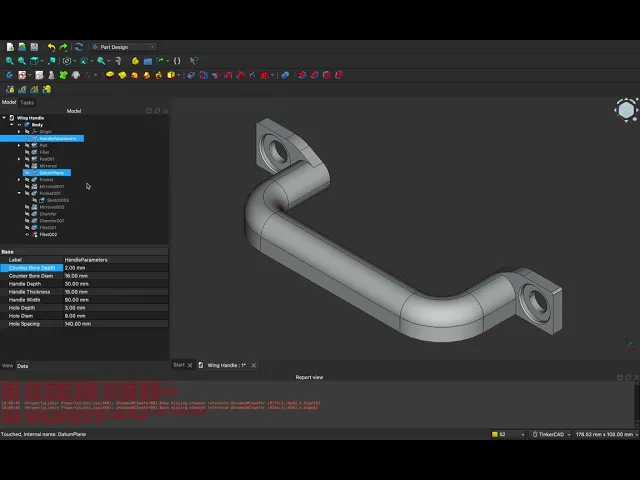Click the Hole Spacing value 140.00 mm
Image resolution: width=640 pixels, height=480 pixels.
point(78,324)
